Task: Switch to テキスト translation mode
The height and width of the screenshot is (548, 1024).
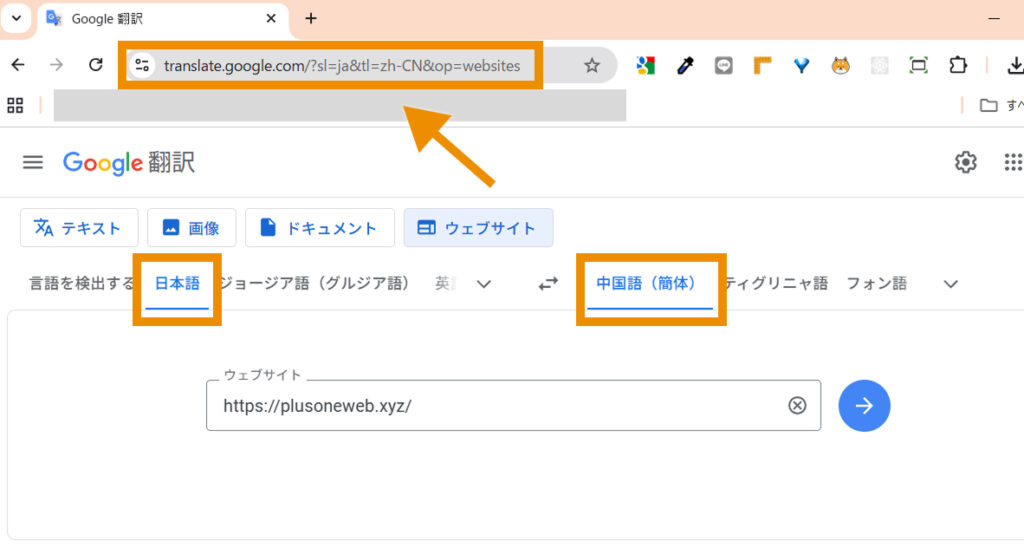Action: (78, 228)
